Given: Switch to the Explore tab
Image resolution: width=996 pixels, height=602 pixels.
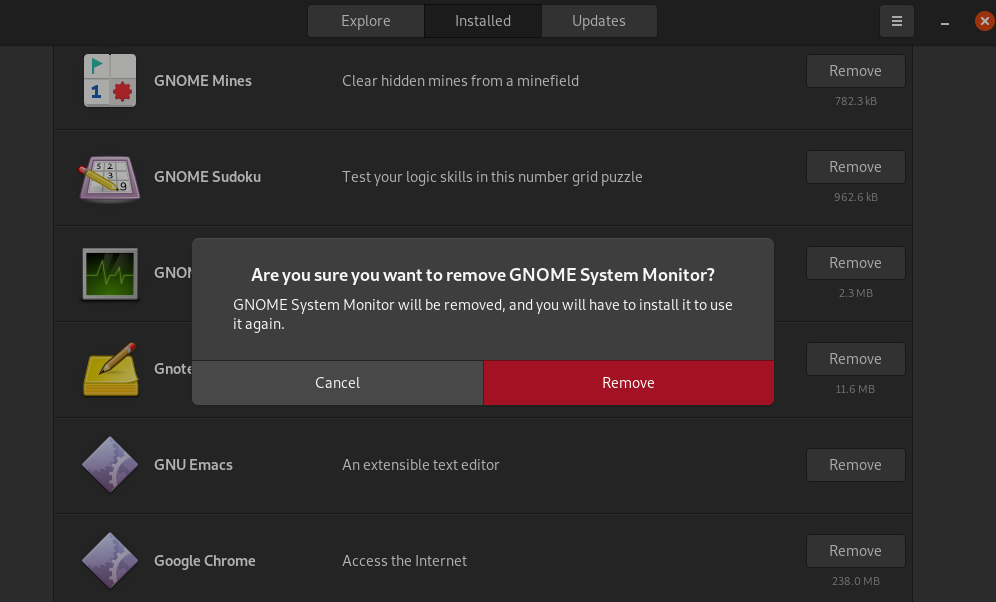Looking at the screenshot, I should 366,21.
